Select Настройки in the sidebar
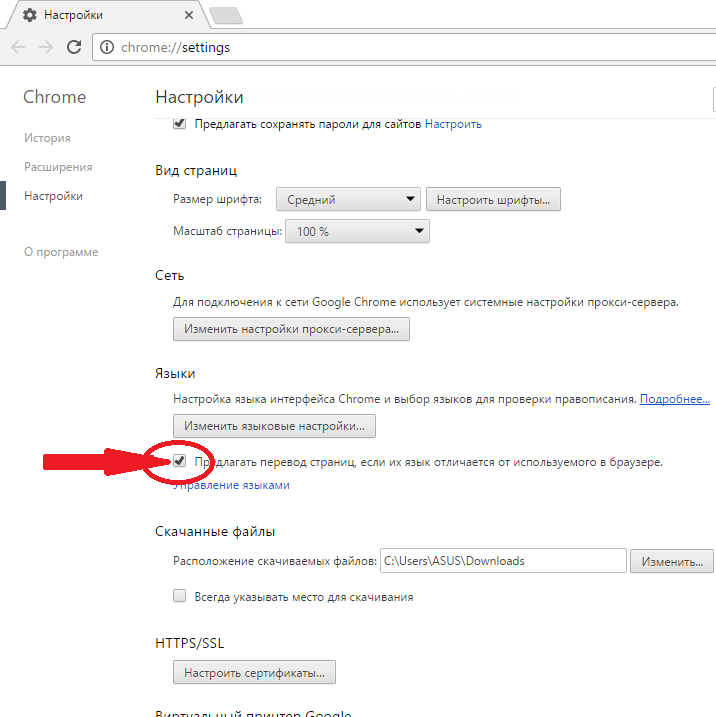716x717 pixels. point(53,196)
